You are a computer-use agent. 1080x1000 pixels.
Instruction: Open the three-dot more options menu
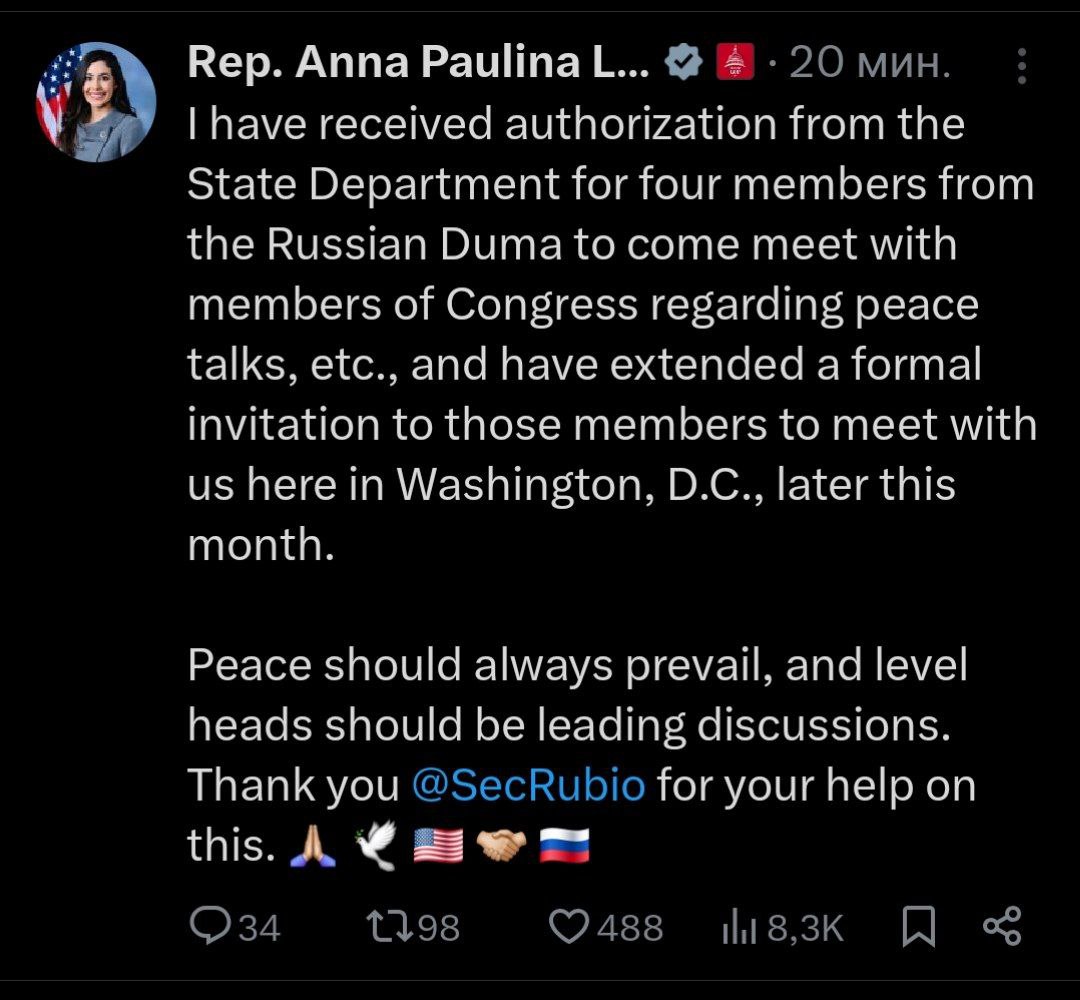[x=1020, y=66]
